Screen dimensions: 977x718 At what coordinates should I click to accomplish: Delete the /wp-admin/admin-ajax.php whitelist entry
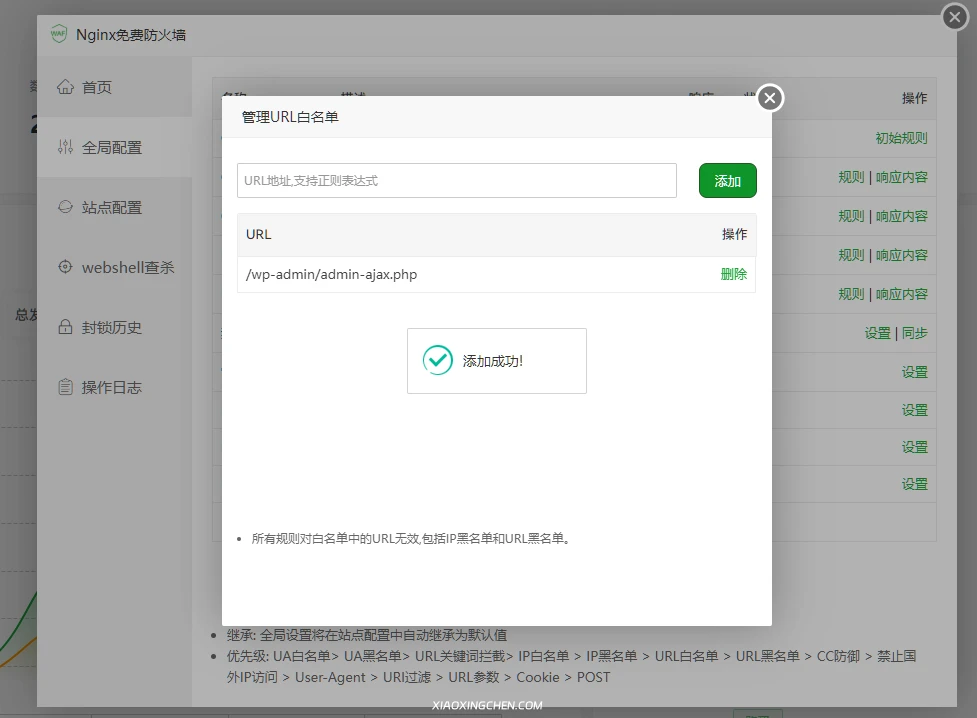(733, 274)
